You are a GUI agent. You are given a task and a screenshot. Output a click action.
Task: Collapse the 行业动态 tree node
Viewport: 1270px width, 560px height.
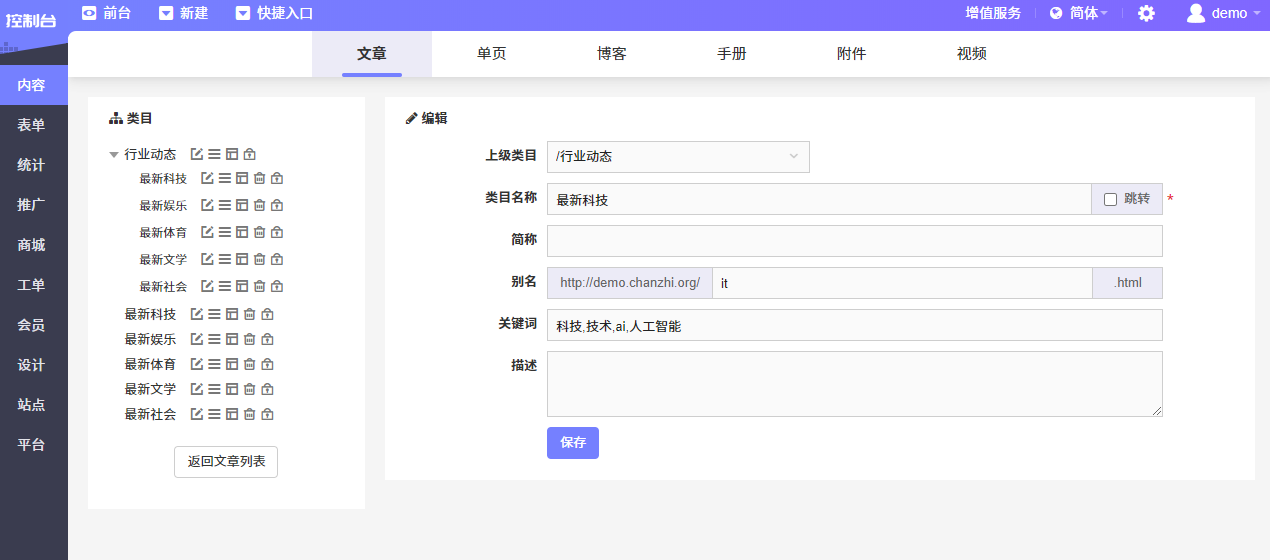[x=114, y=154]
